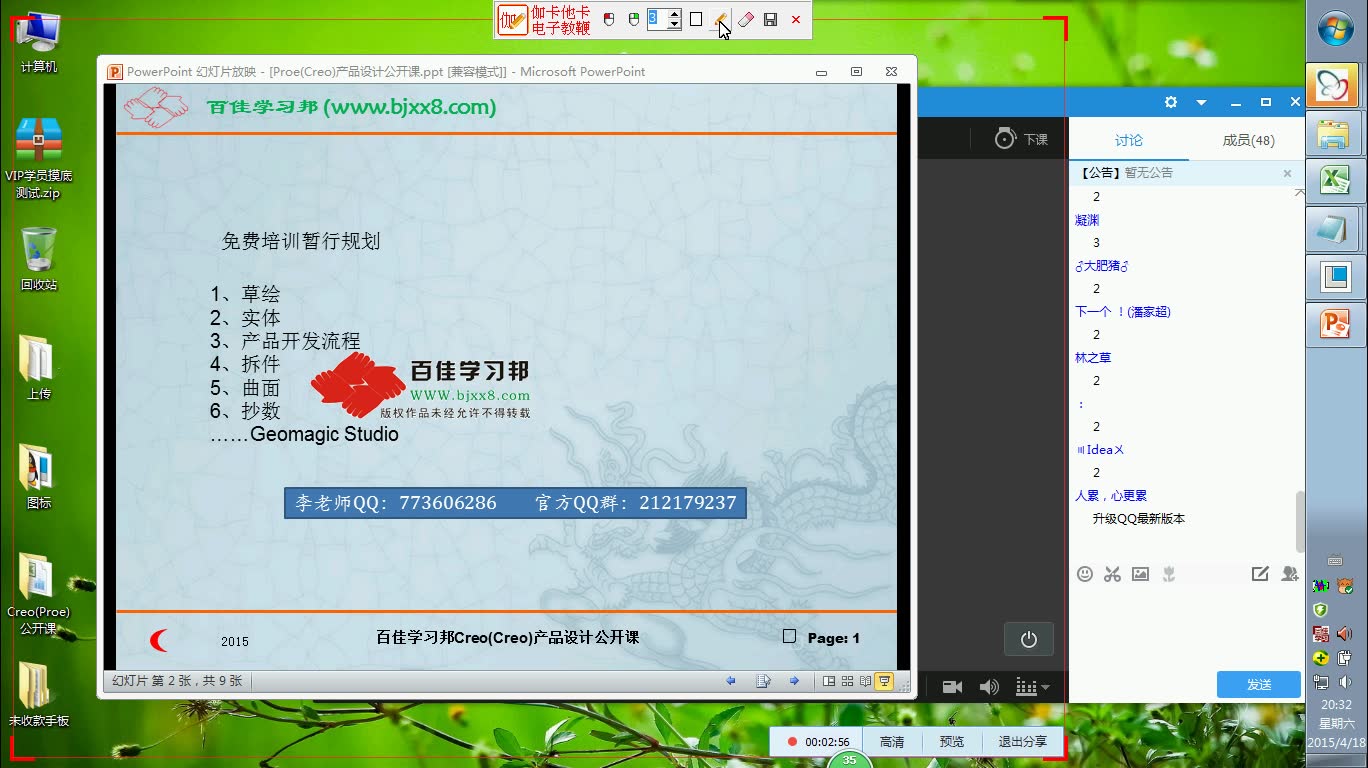The height and width of the screenshot is (768, 1368).
Task: Go to next slide arrow in PowerPoint
Action: (x=795, y=681)
